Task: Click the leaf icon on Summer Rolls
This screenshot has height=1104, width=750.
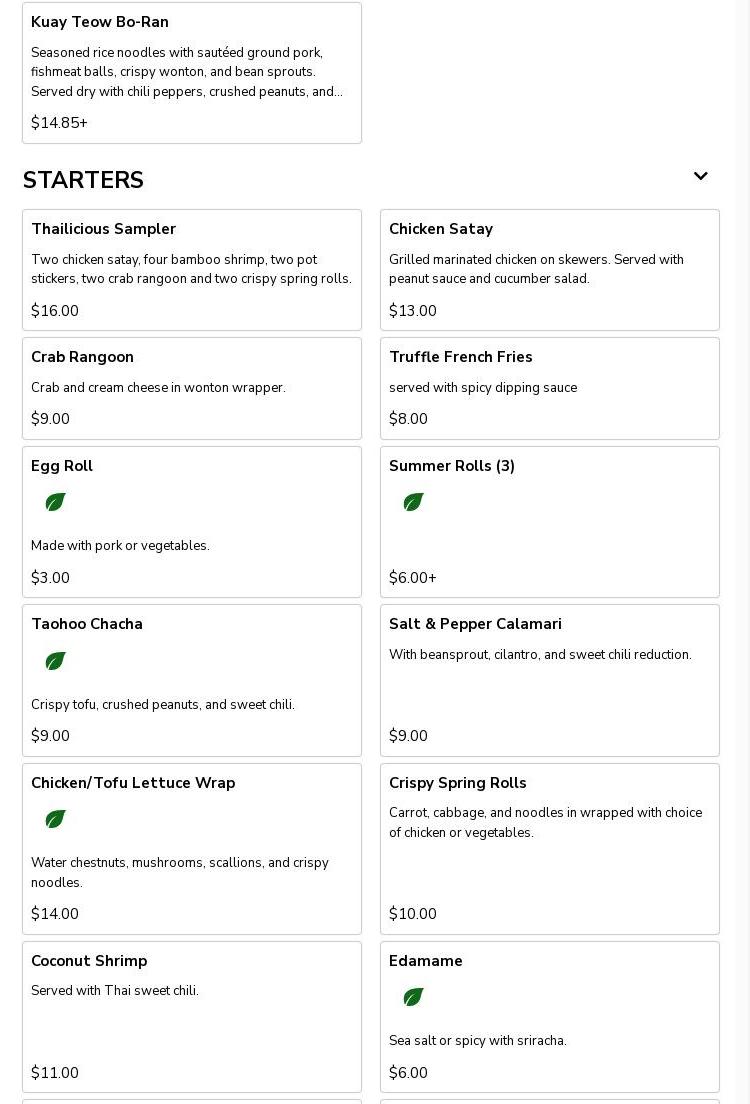Action: [x=413, y=502]
